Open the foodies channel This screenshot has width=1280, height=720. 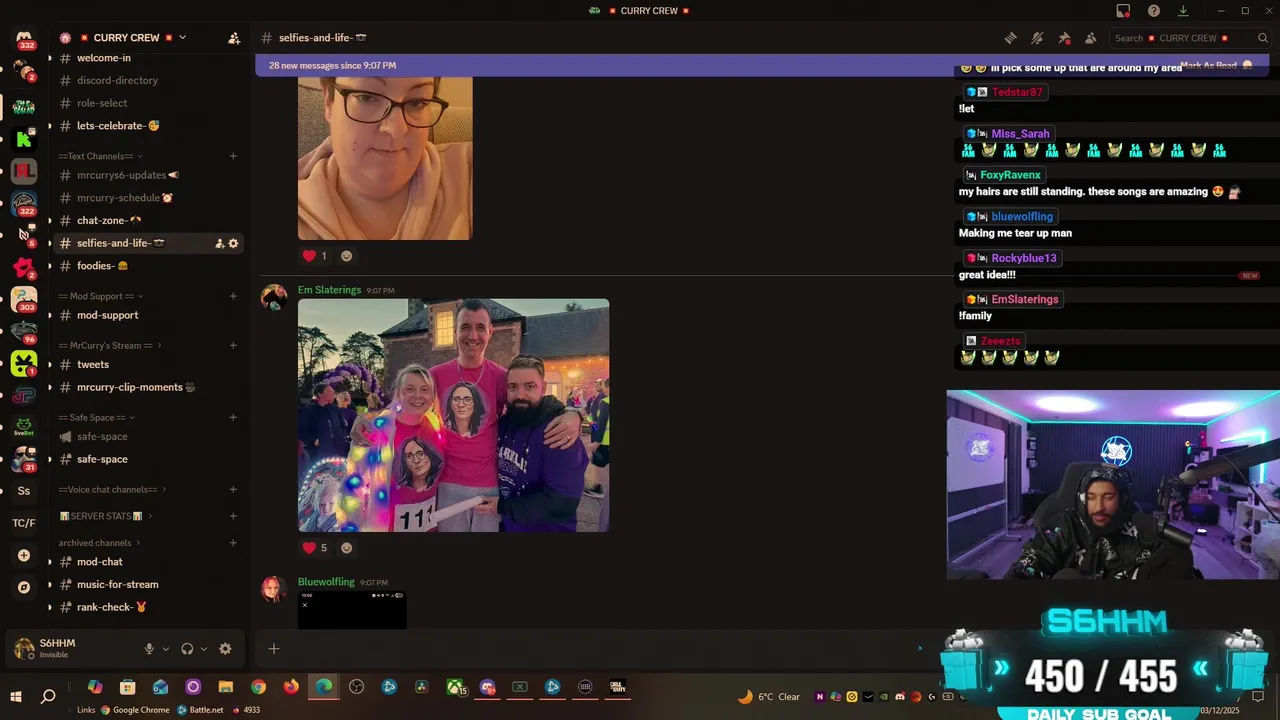coord(102,266)
